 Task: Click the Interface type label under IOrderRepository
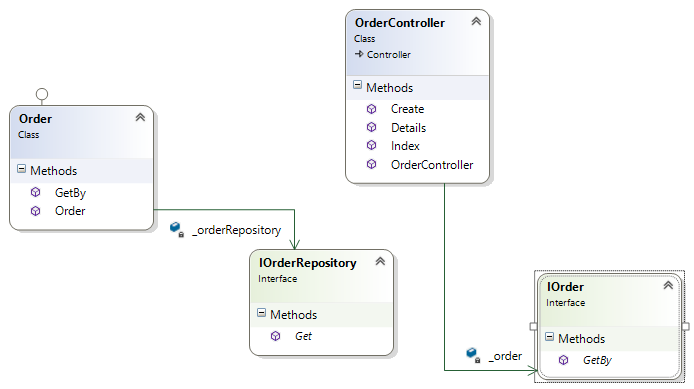(x=278, y=279)
